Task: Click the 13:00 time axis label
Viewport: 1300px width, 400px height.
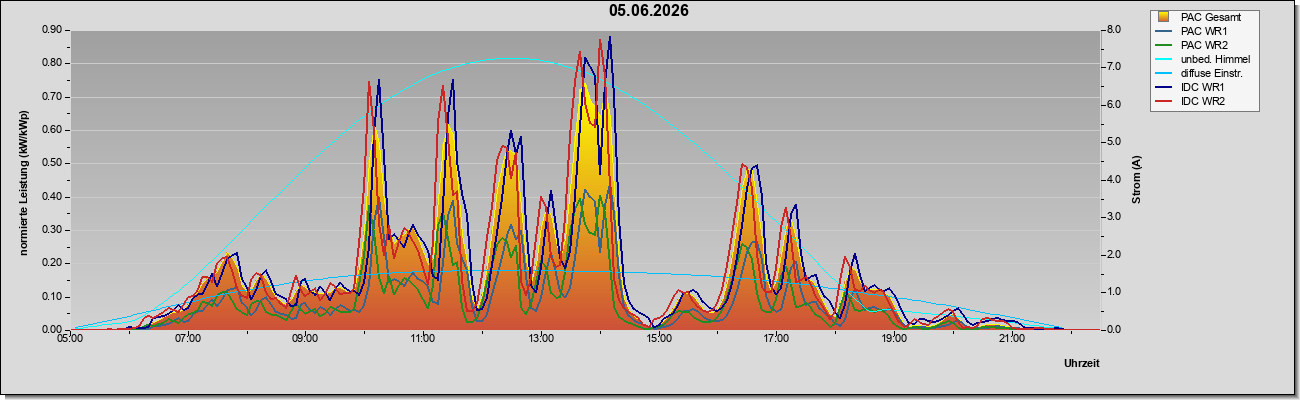Action: [x=540, y=340]
